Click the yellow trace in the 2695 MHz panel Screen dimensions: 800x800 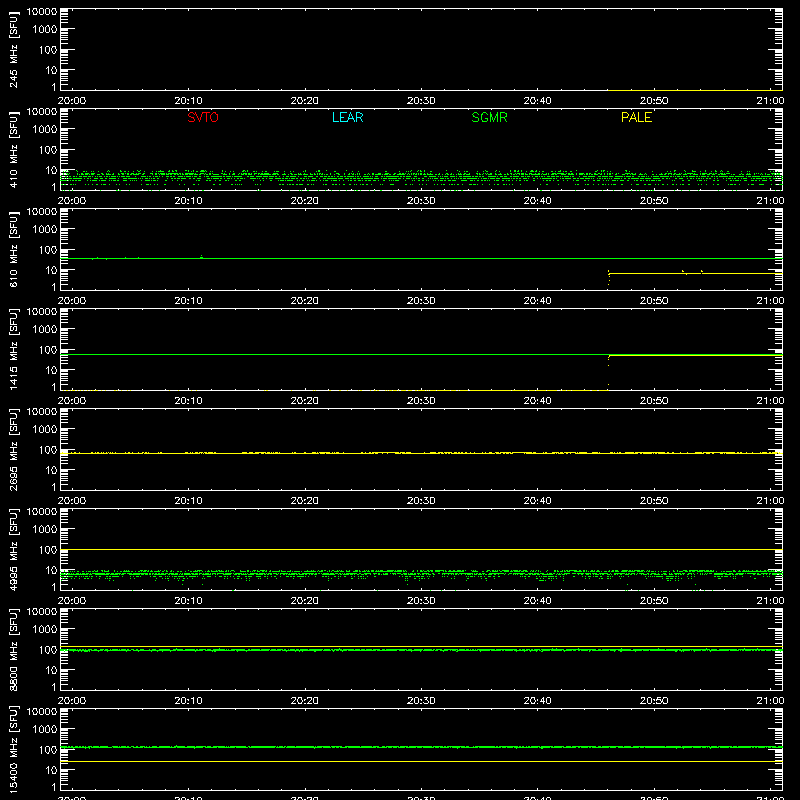(x=421, y=453)
